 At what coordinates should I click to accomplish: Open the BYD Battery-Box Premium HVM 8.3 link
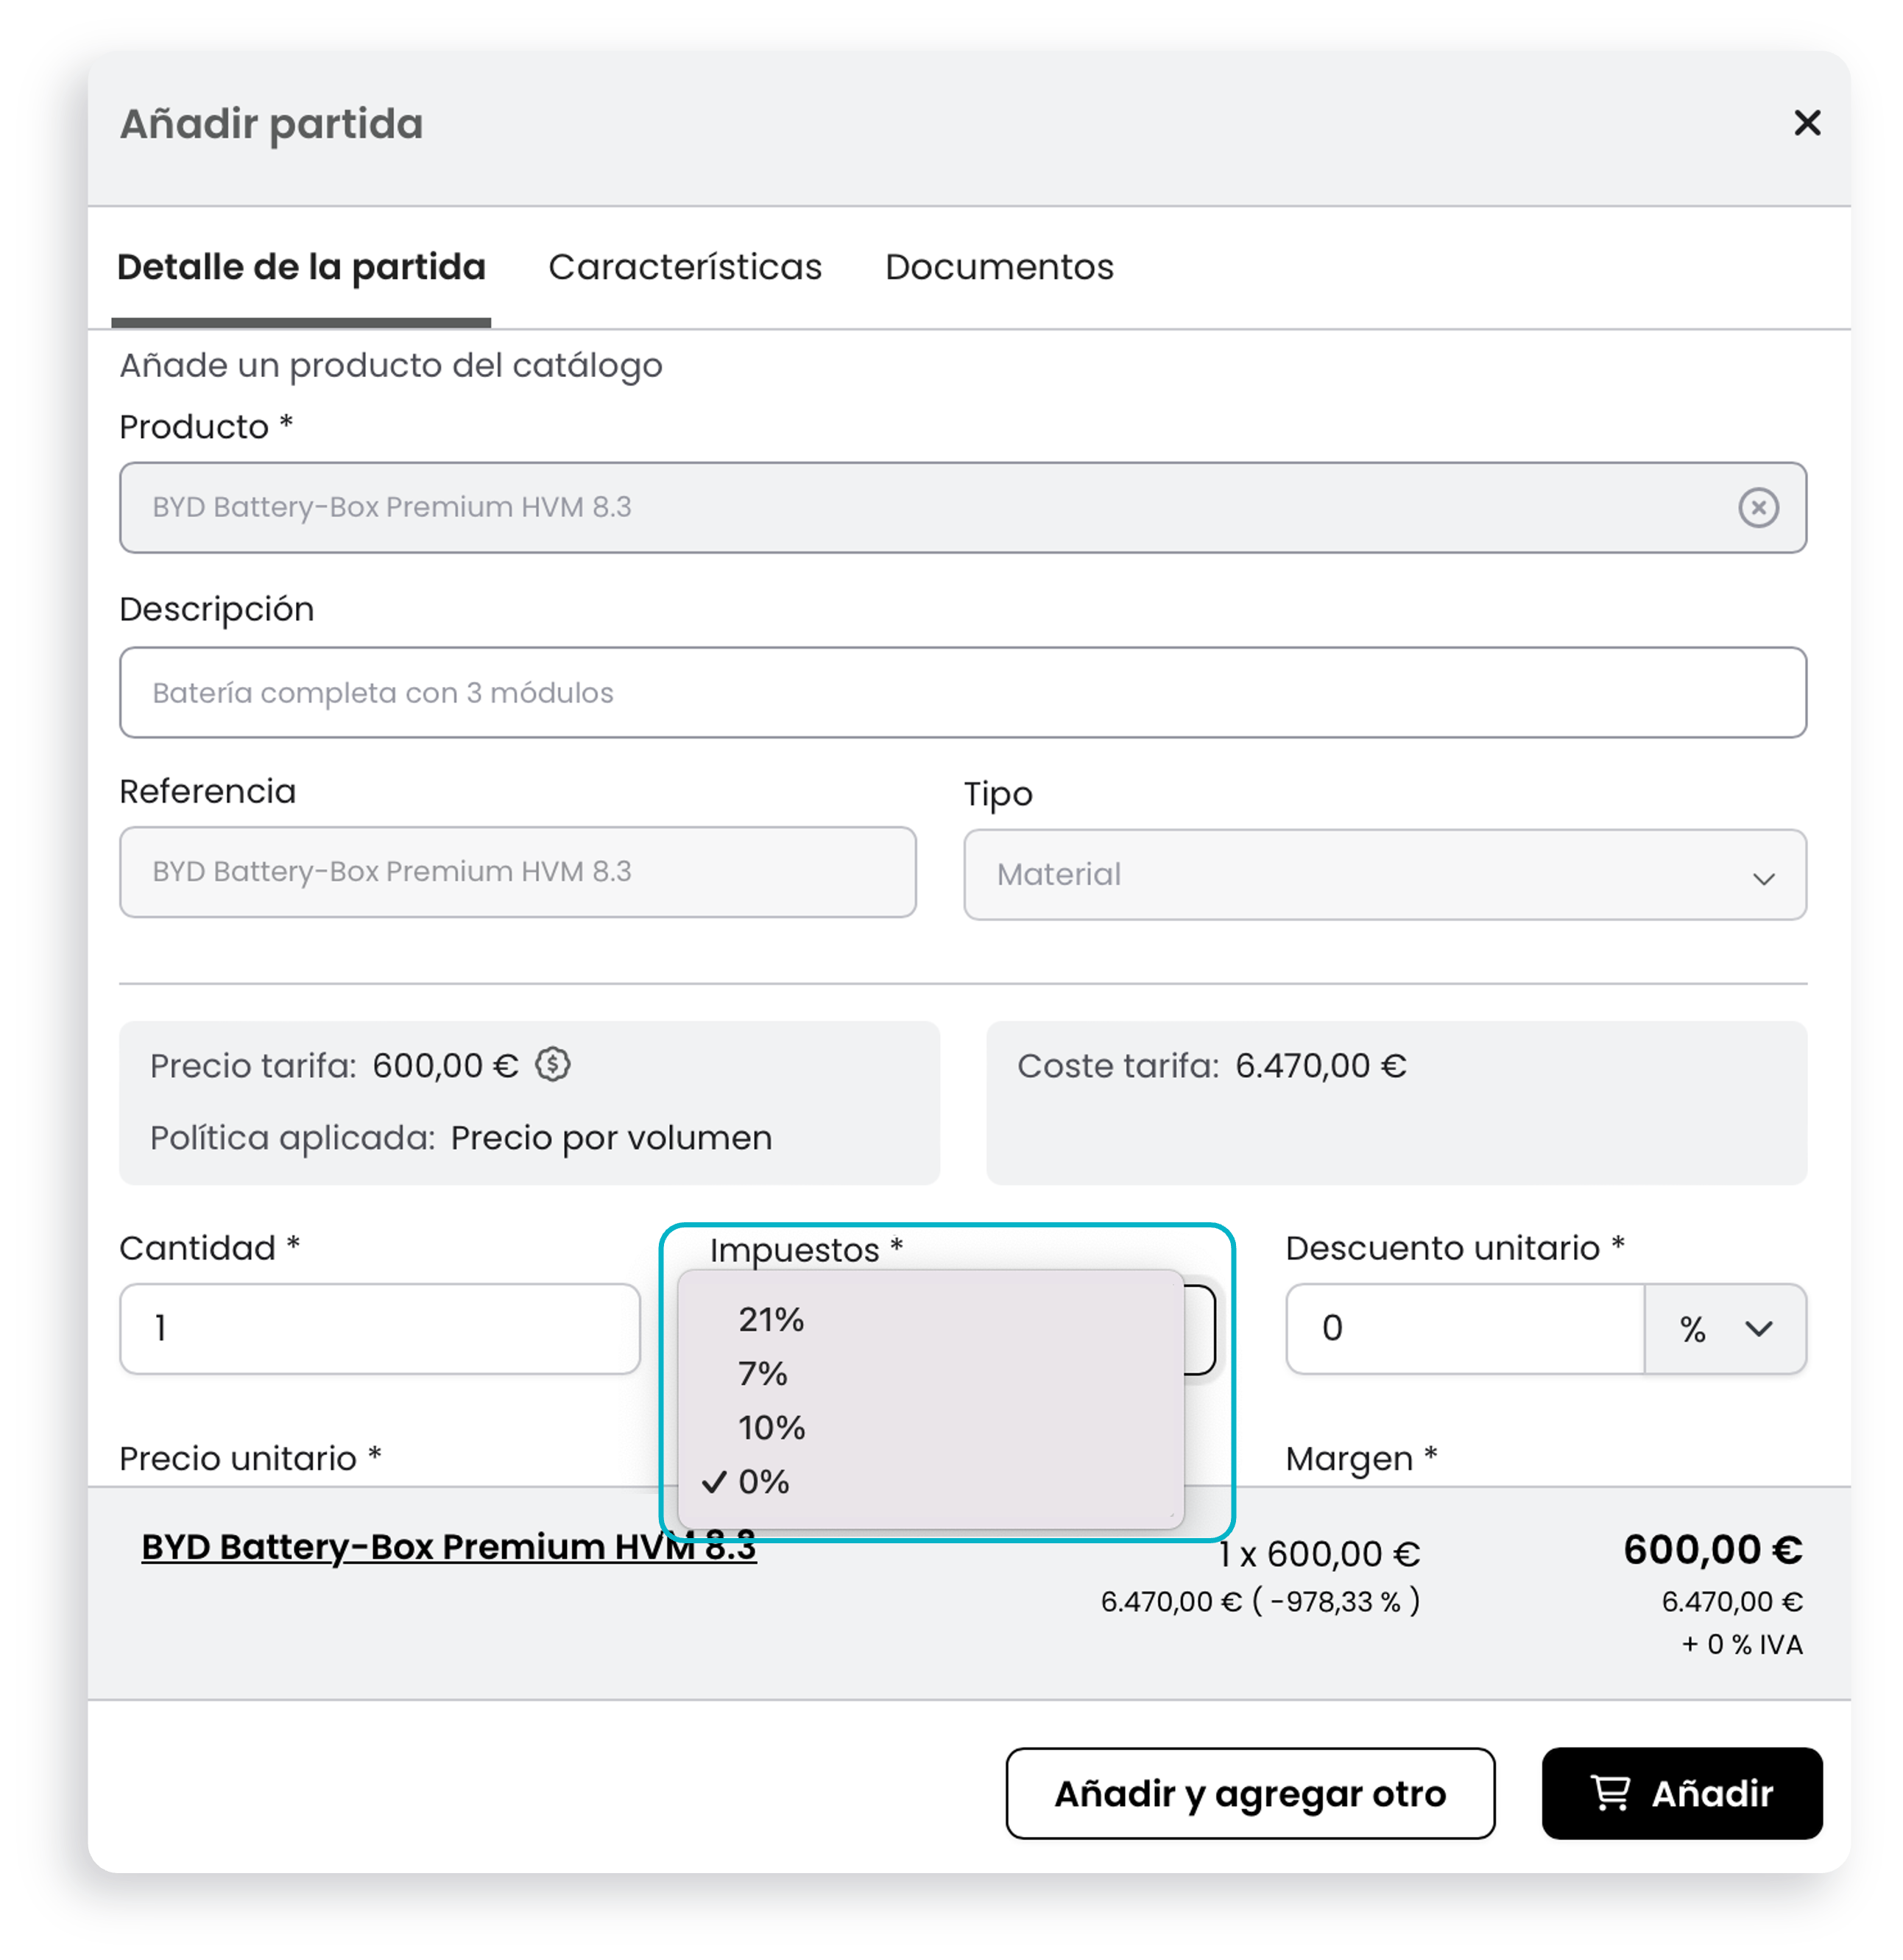tap(448, 1546)
